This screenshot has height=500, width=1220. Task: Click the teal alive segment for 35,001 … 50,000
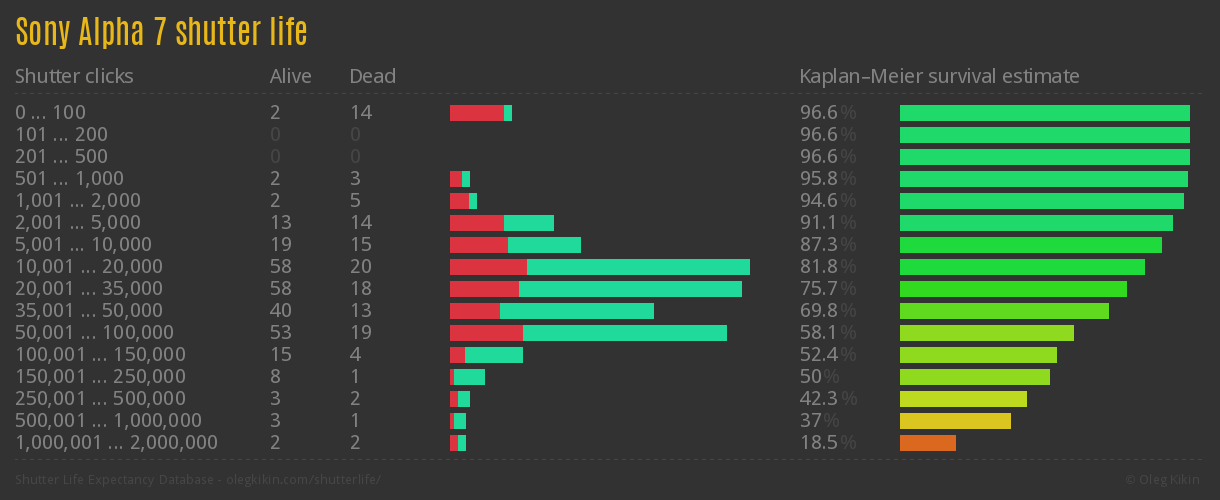(576, 311)
